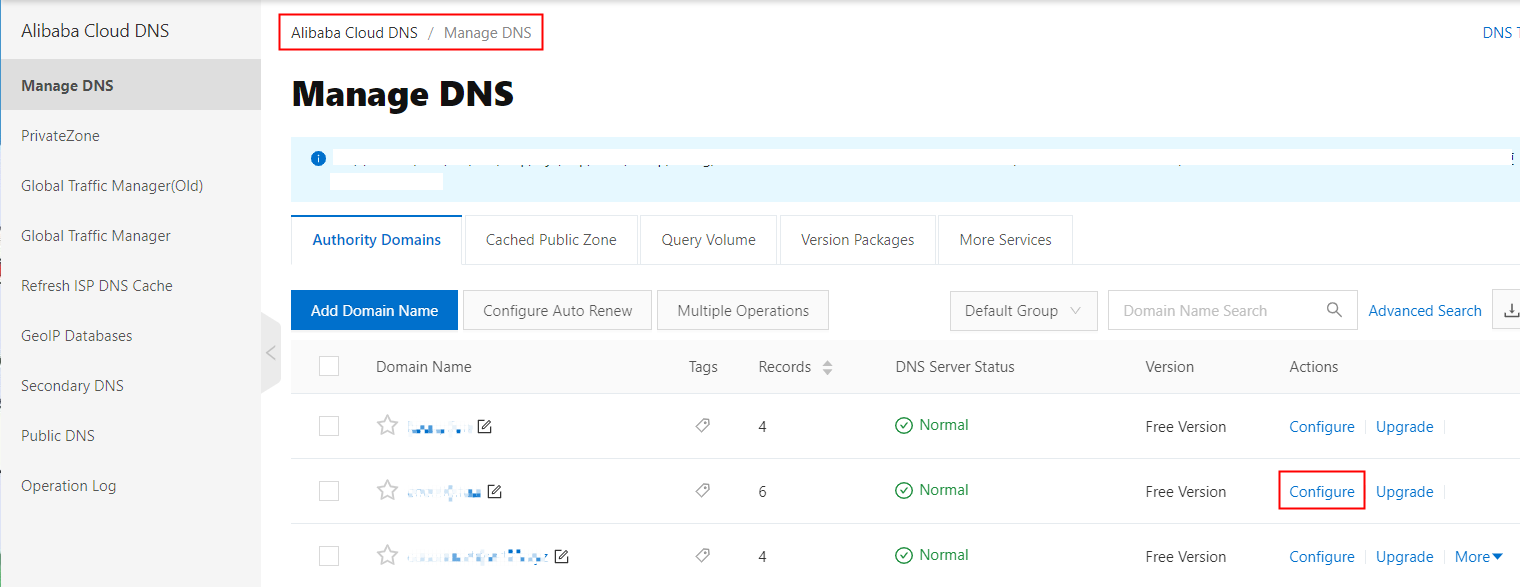Open Advanced Search link

(1425, 311)
